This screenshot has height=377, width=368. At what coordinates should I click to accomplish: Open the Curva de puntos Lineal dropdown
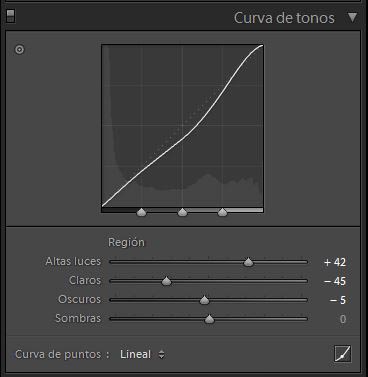142,354
